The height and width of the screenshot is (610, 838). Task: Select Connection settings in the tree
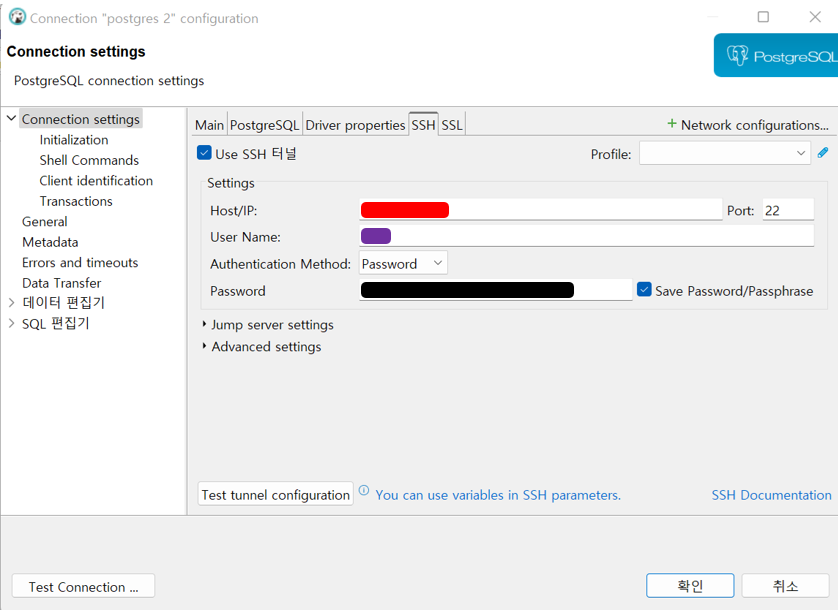81,119
